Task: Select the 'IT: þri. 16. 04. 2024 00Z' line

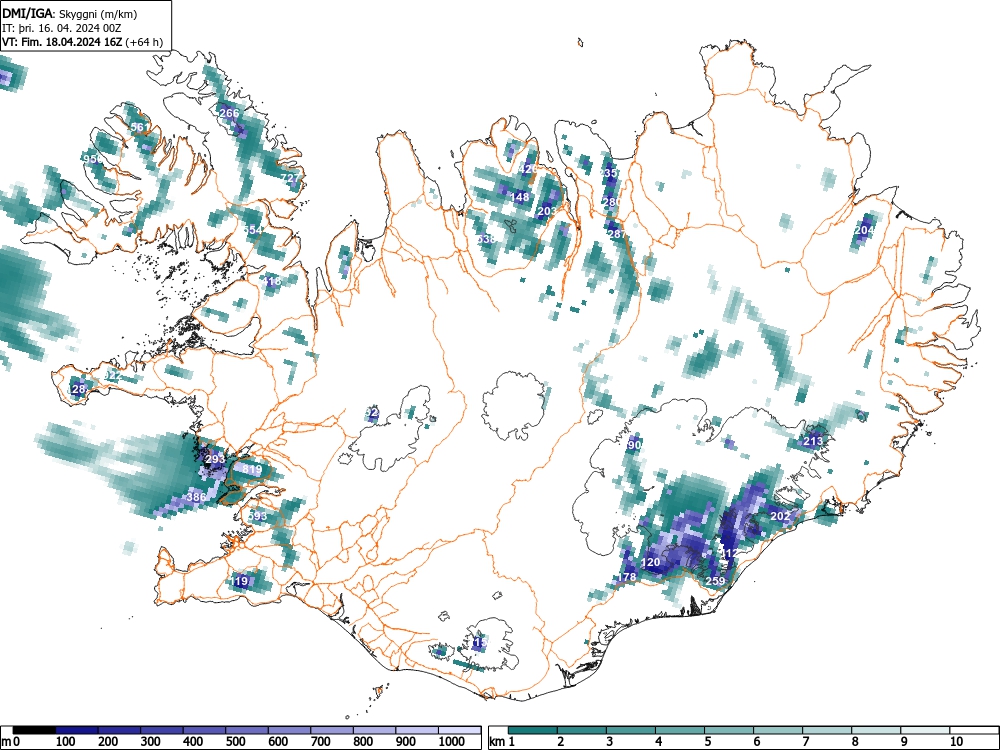Action: pos(62,28)
